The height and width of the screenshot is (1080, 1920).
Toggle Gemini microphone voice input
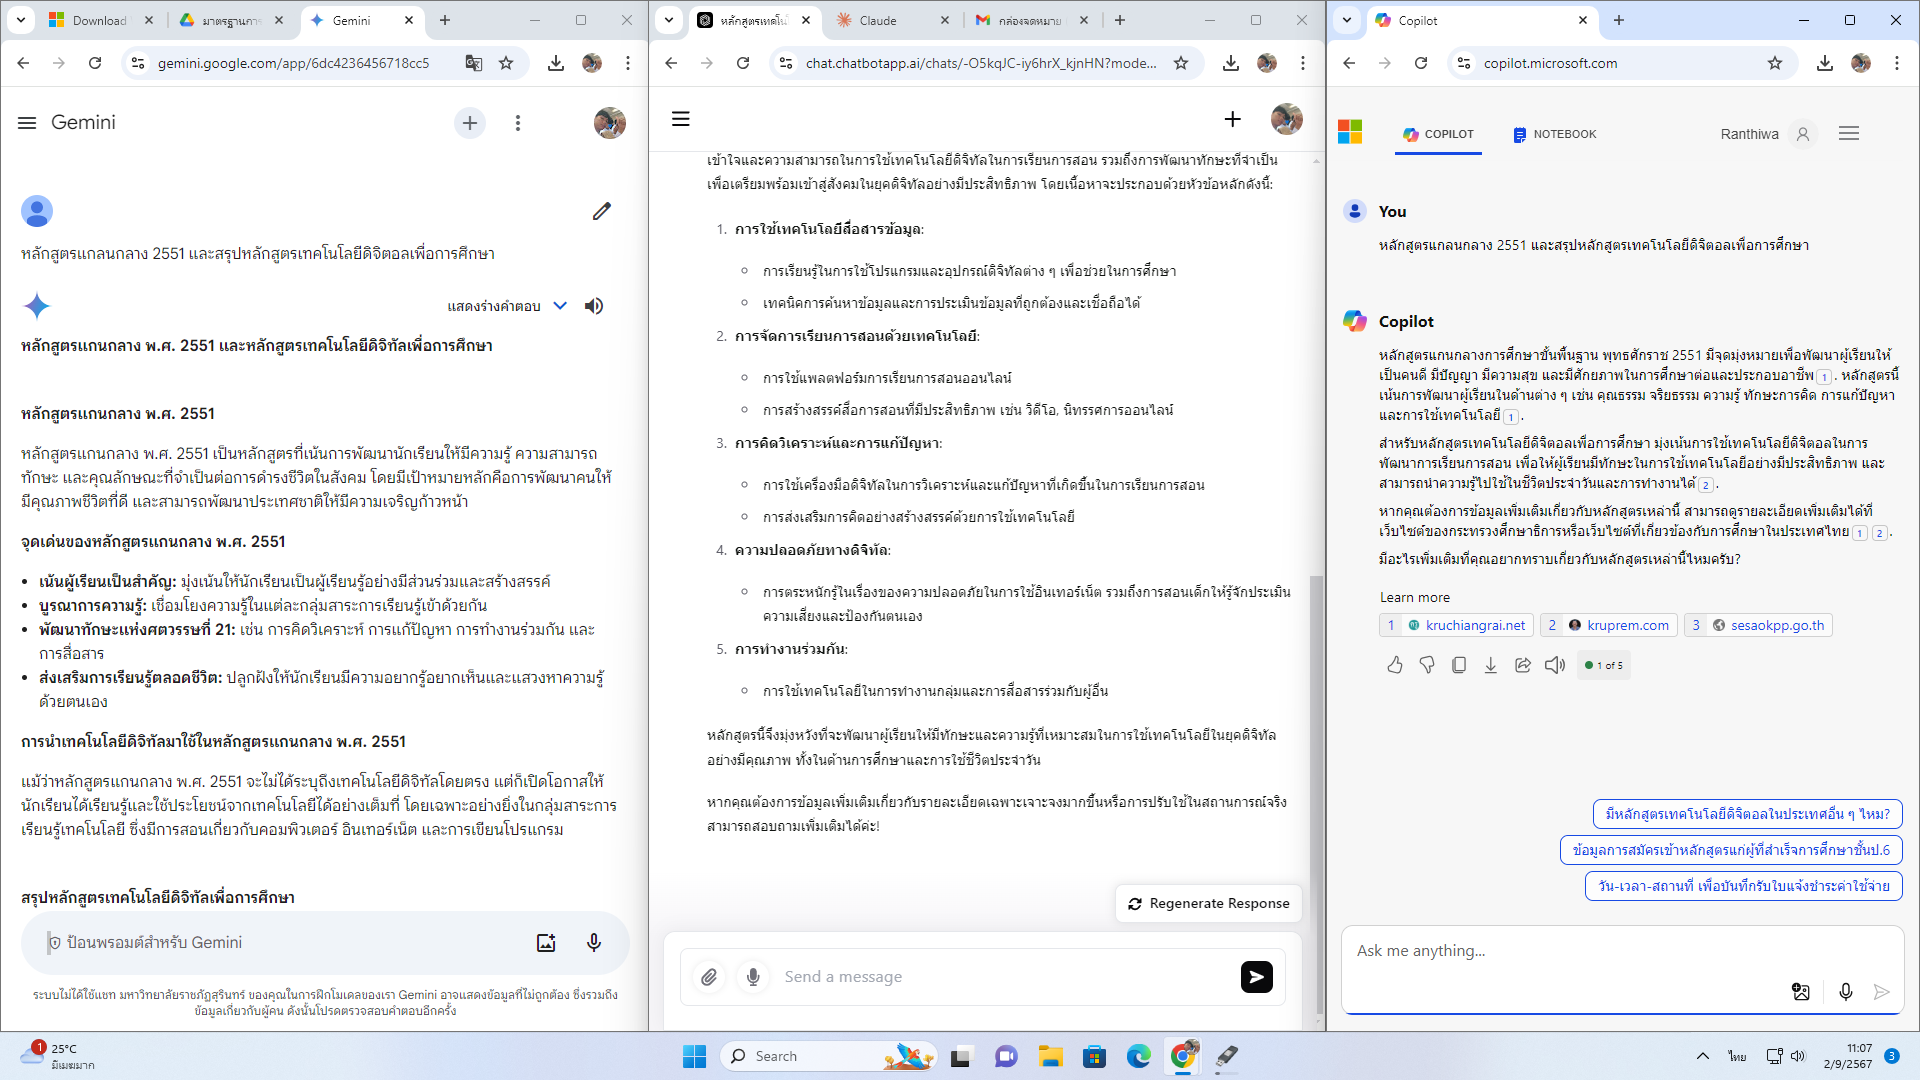(x=594, y=942)
